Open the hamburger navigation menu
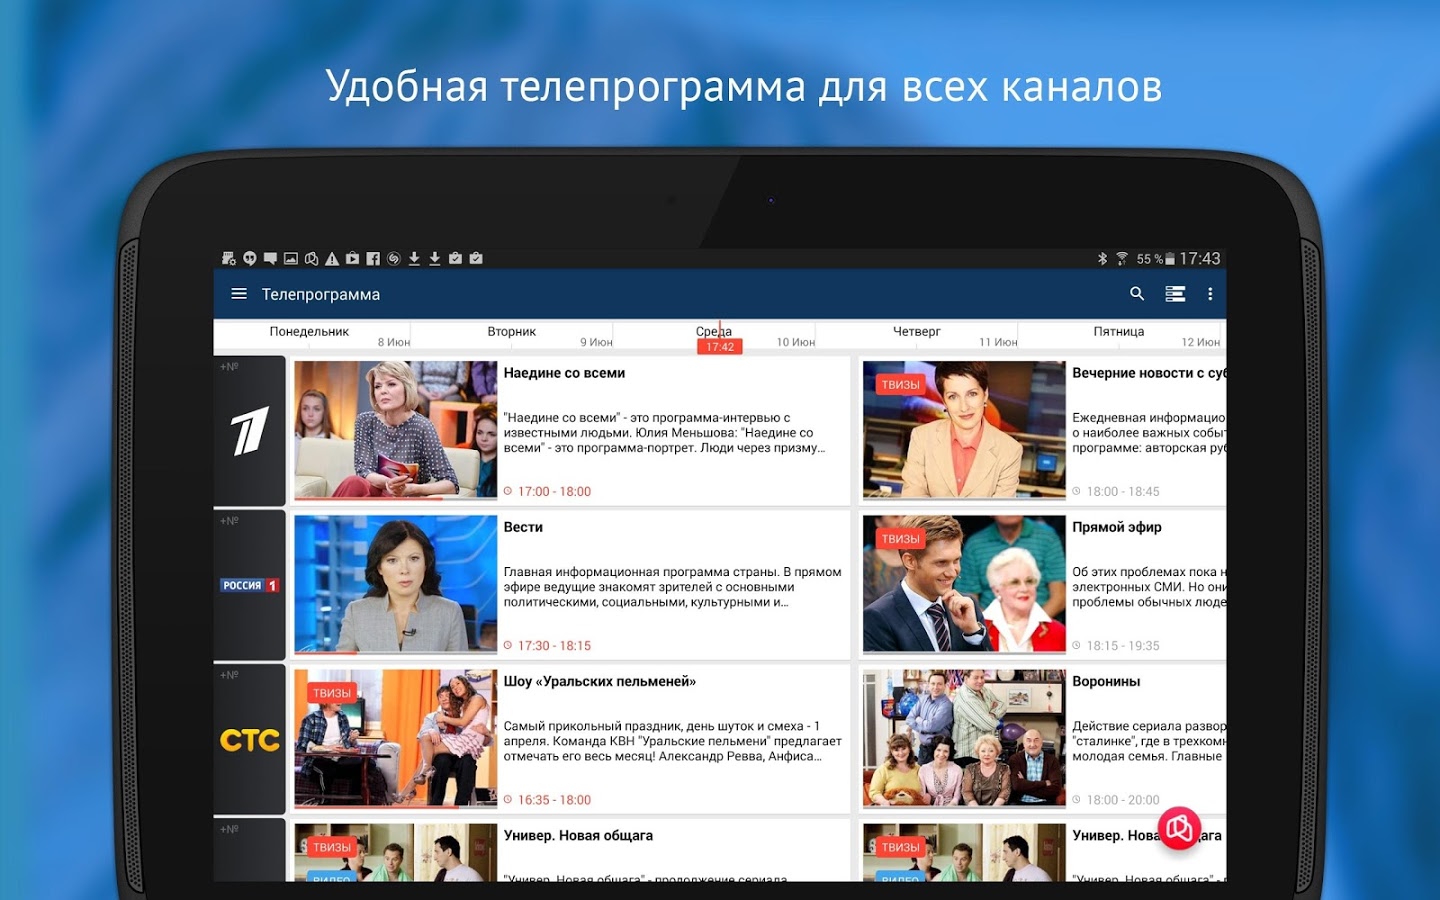This screenshot has width=1440, height=900. [239, 294]
